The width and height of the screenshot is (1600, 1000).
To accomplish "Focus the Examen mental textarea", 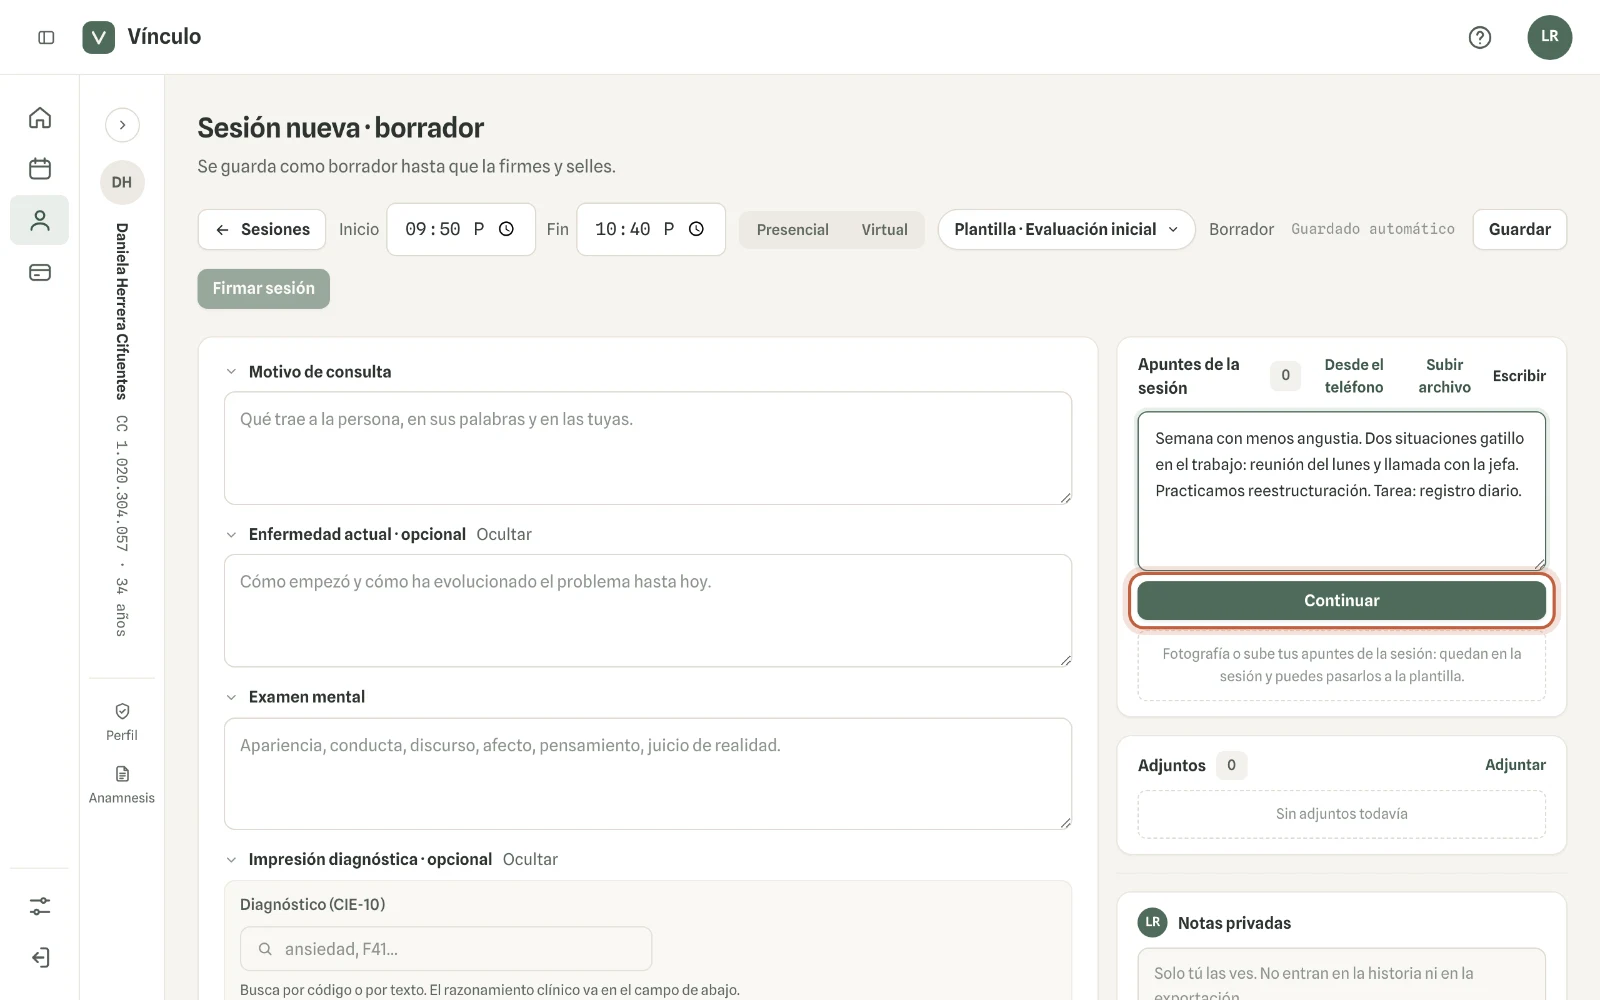I will pos(648,774).
